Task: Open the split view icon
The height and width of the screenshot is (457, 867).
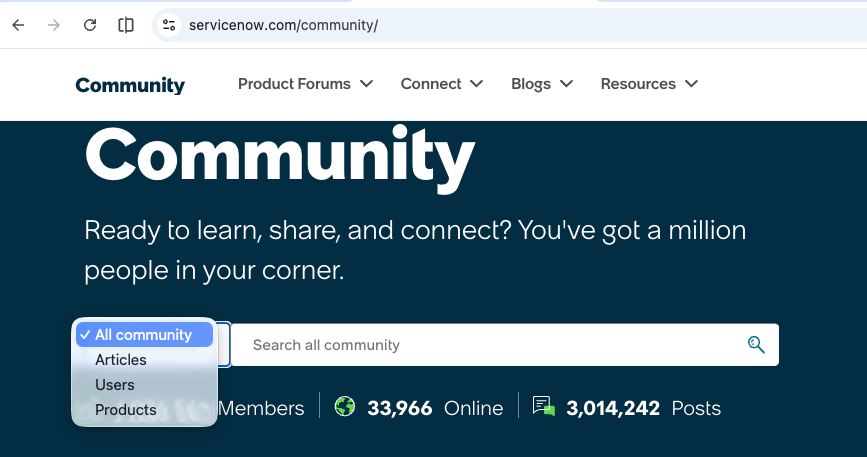Action: click(x=126, y=25)
